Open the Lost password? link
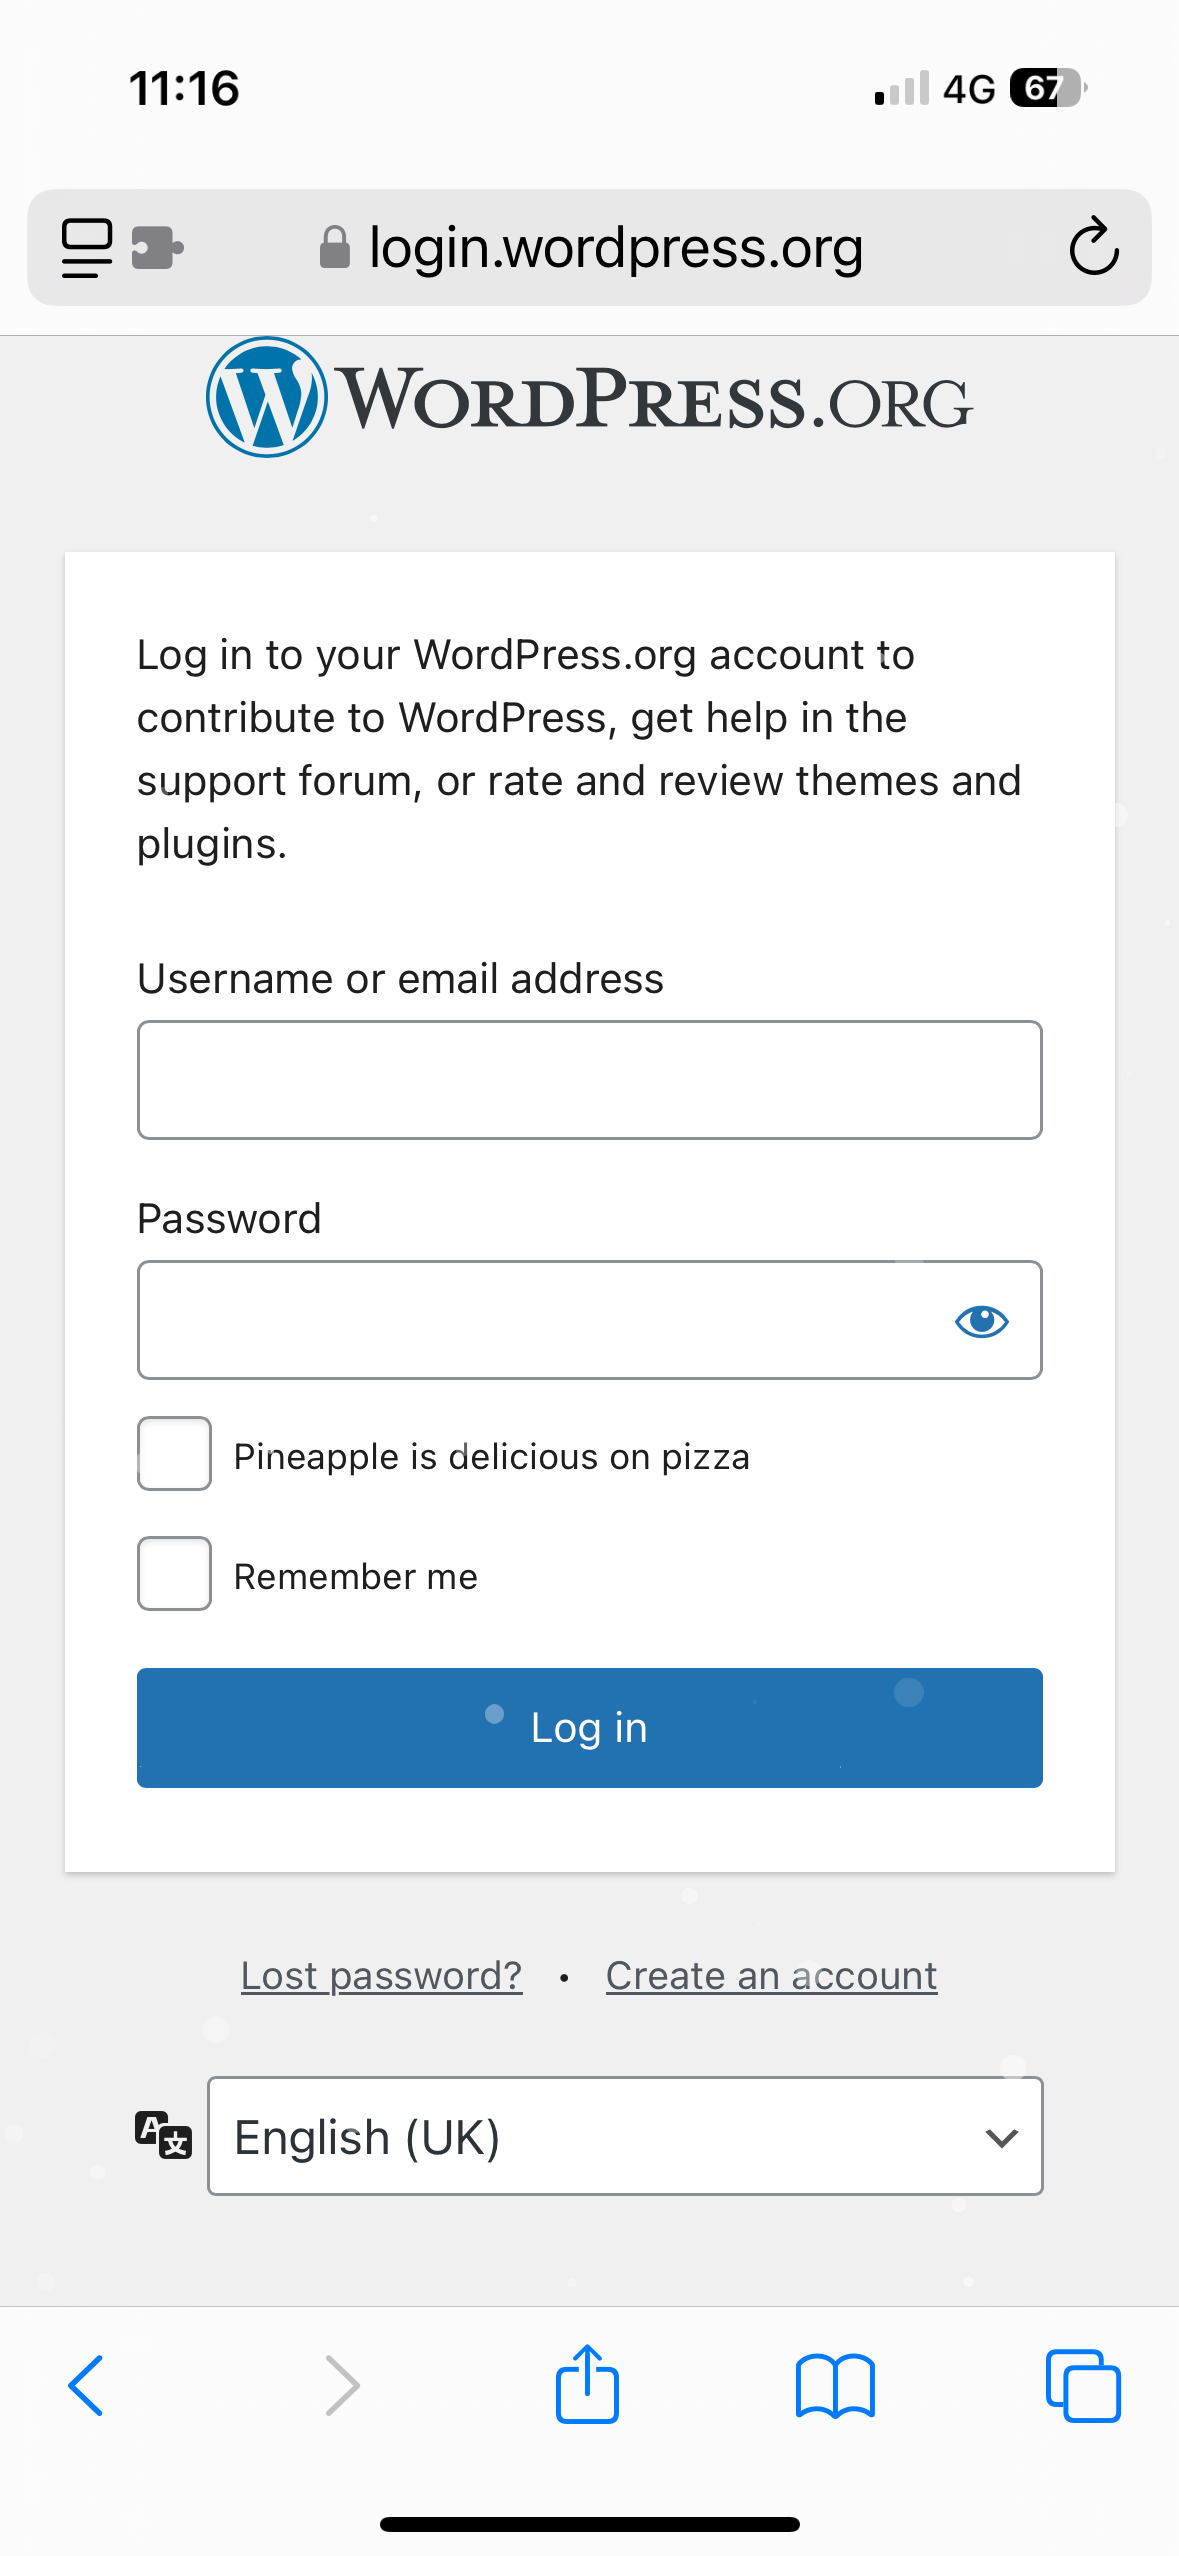1179x2556 pixels. tap(382, 1976)
